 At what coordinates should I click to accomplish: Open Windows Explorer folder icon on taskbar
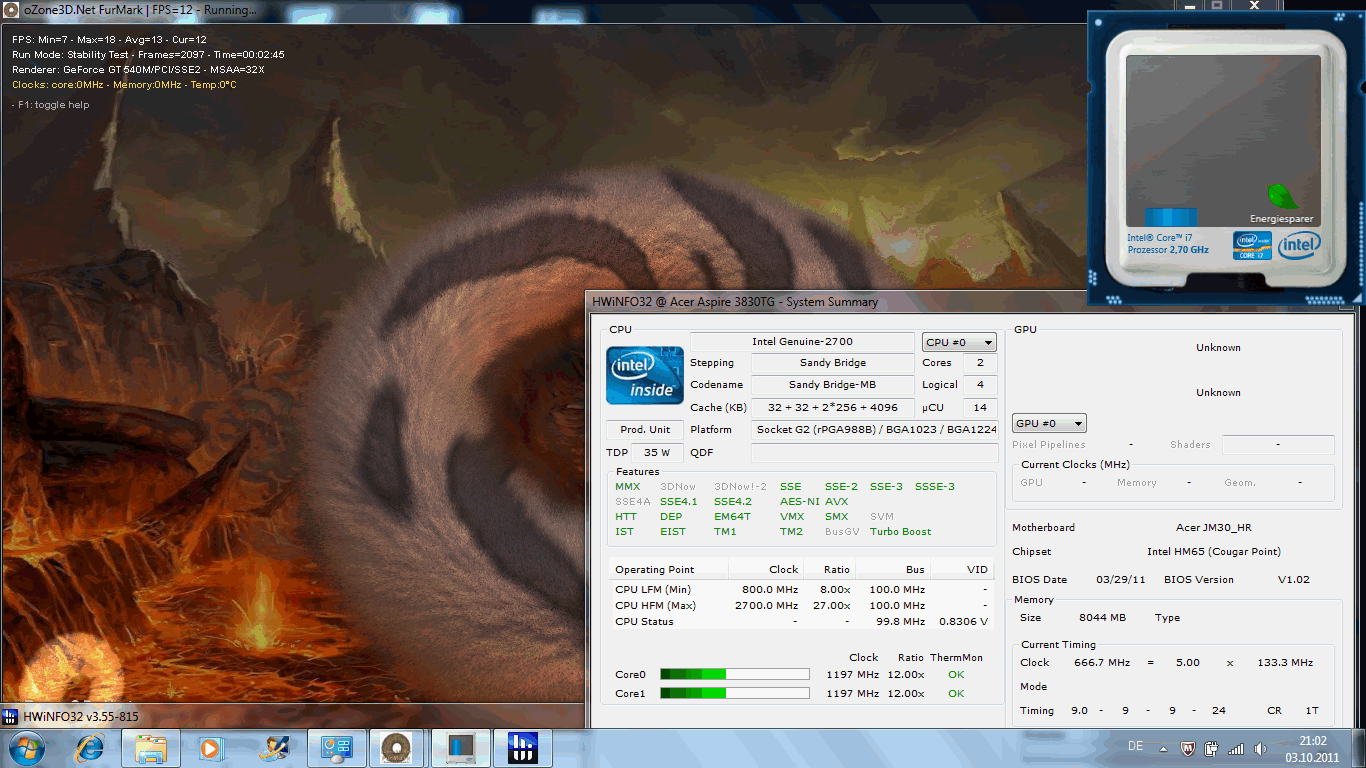[151, 747]
